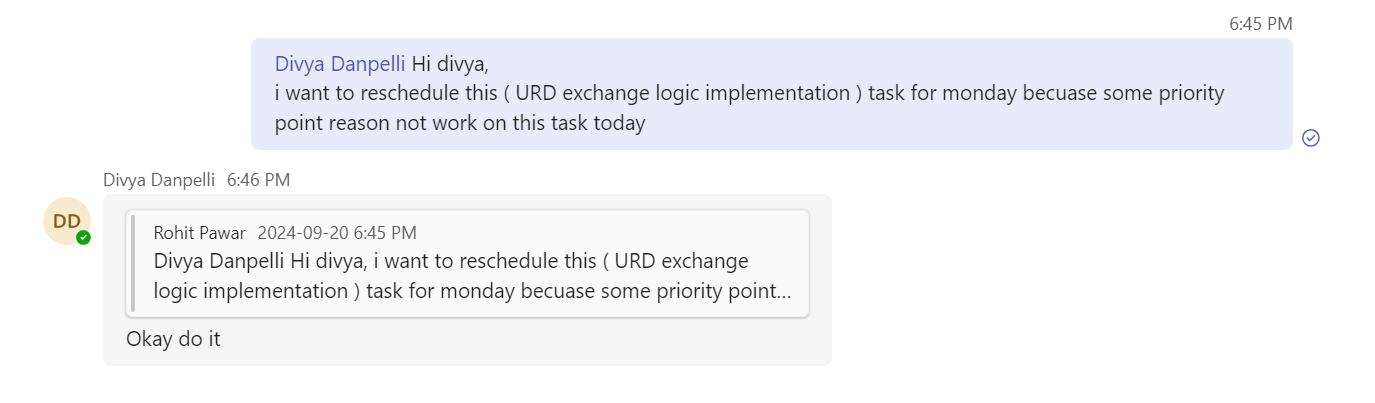The width and height of the screenshot is (1375, 403).
Task: Click the green available presence badge
Action: [x=84, y=238]
